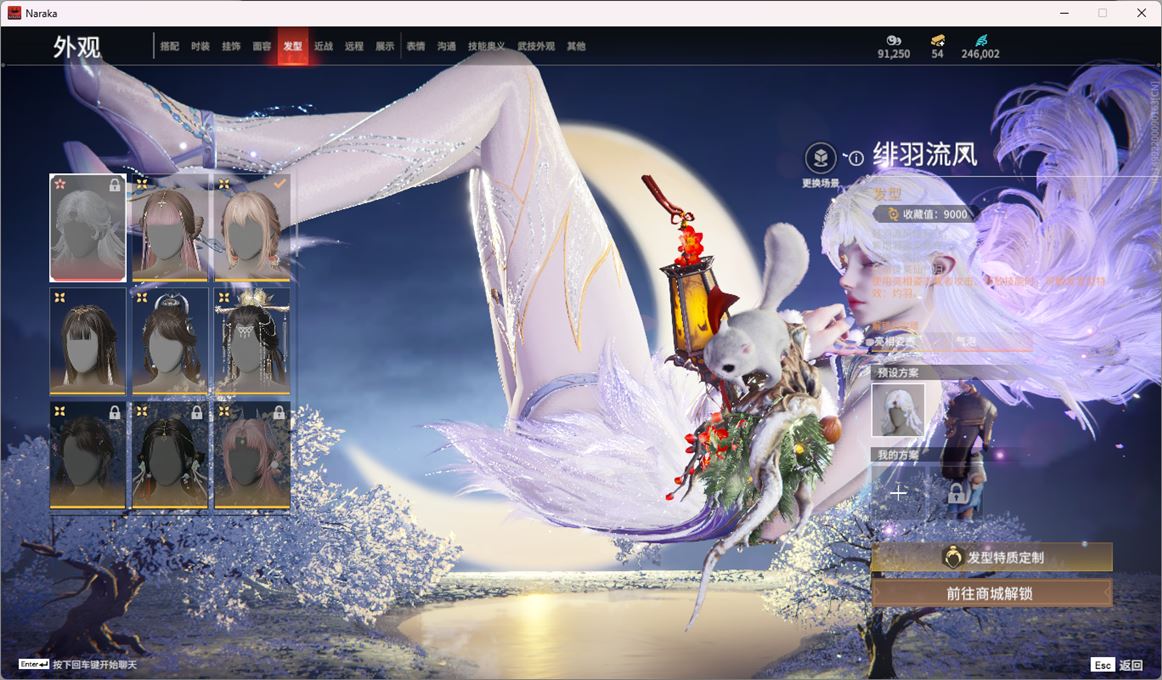Viewport: 1162px width, 680px height.
Task: Click the 返回 label next to Esc
Action: pyautogui.click(x=1131, y=665)
